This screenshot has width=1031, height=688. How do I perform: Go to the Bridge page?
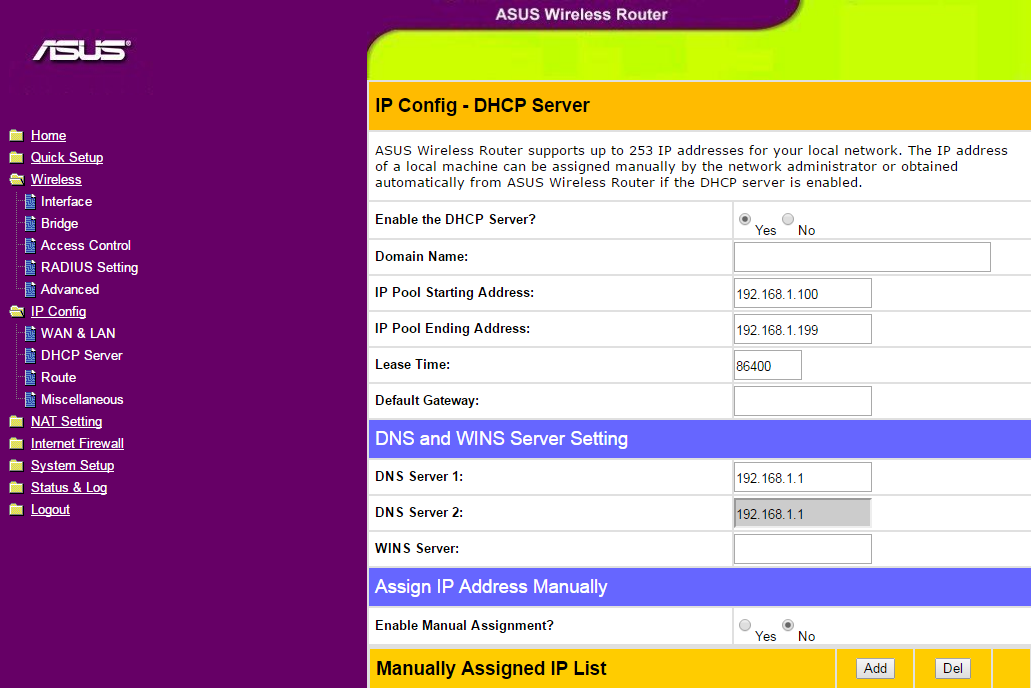point(59,224)
